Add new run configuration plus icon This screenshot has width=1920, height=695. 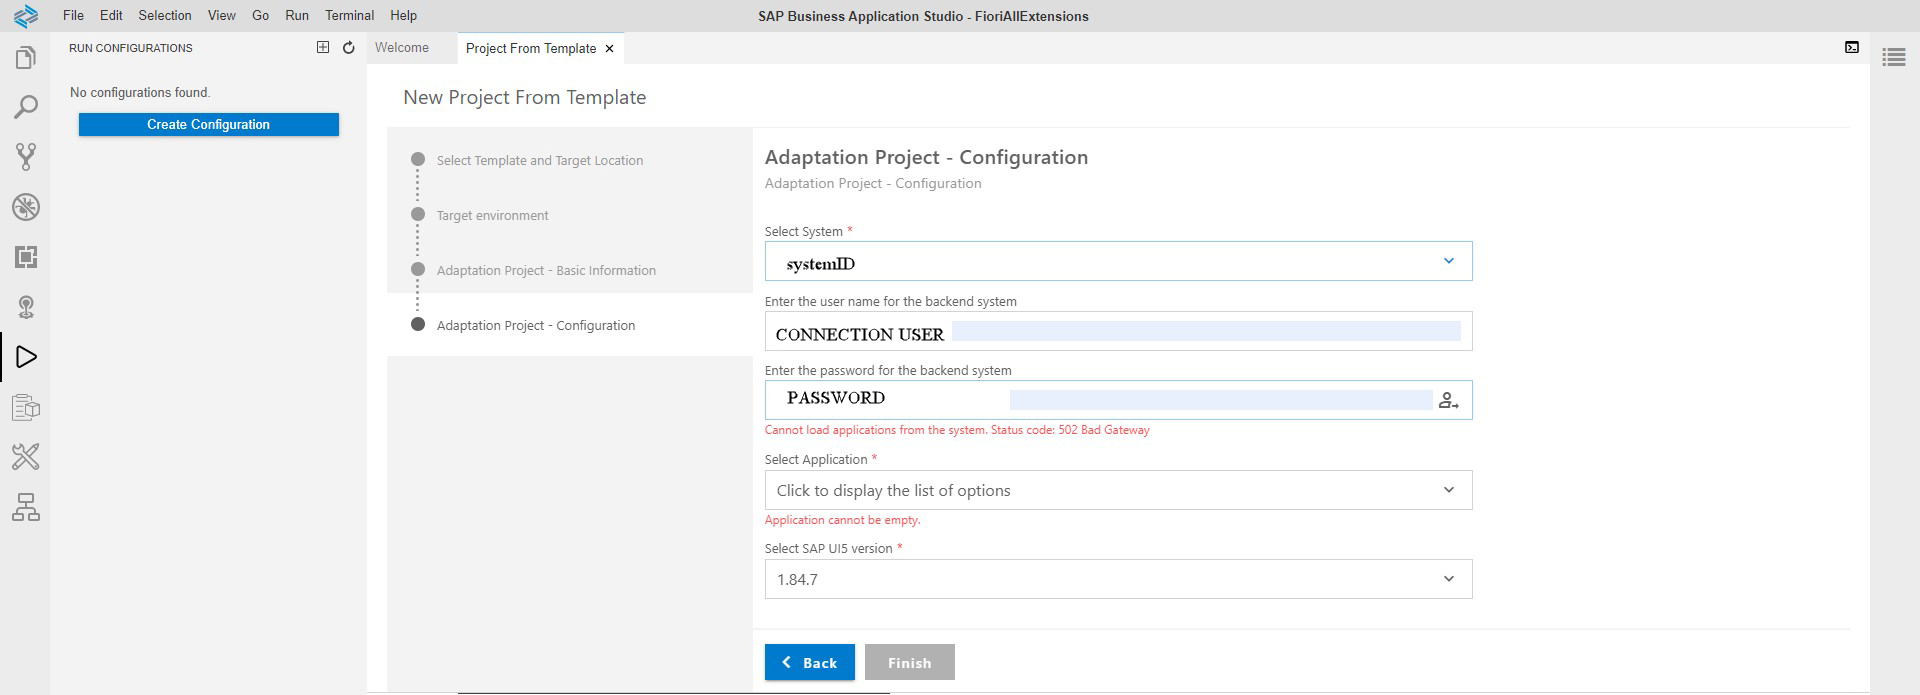323,47
